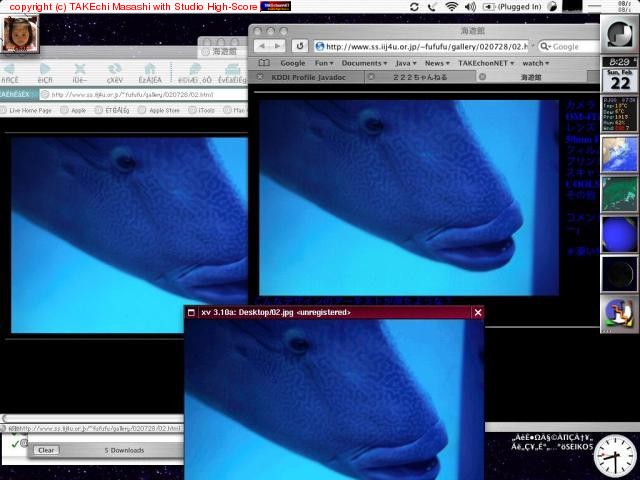This screenshot has height=480, width=640.
Task: Open the News bookmarks dropdown
Action: pos(435,63)
